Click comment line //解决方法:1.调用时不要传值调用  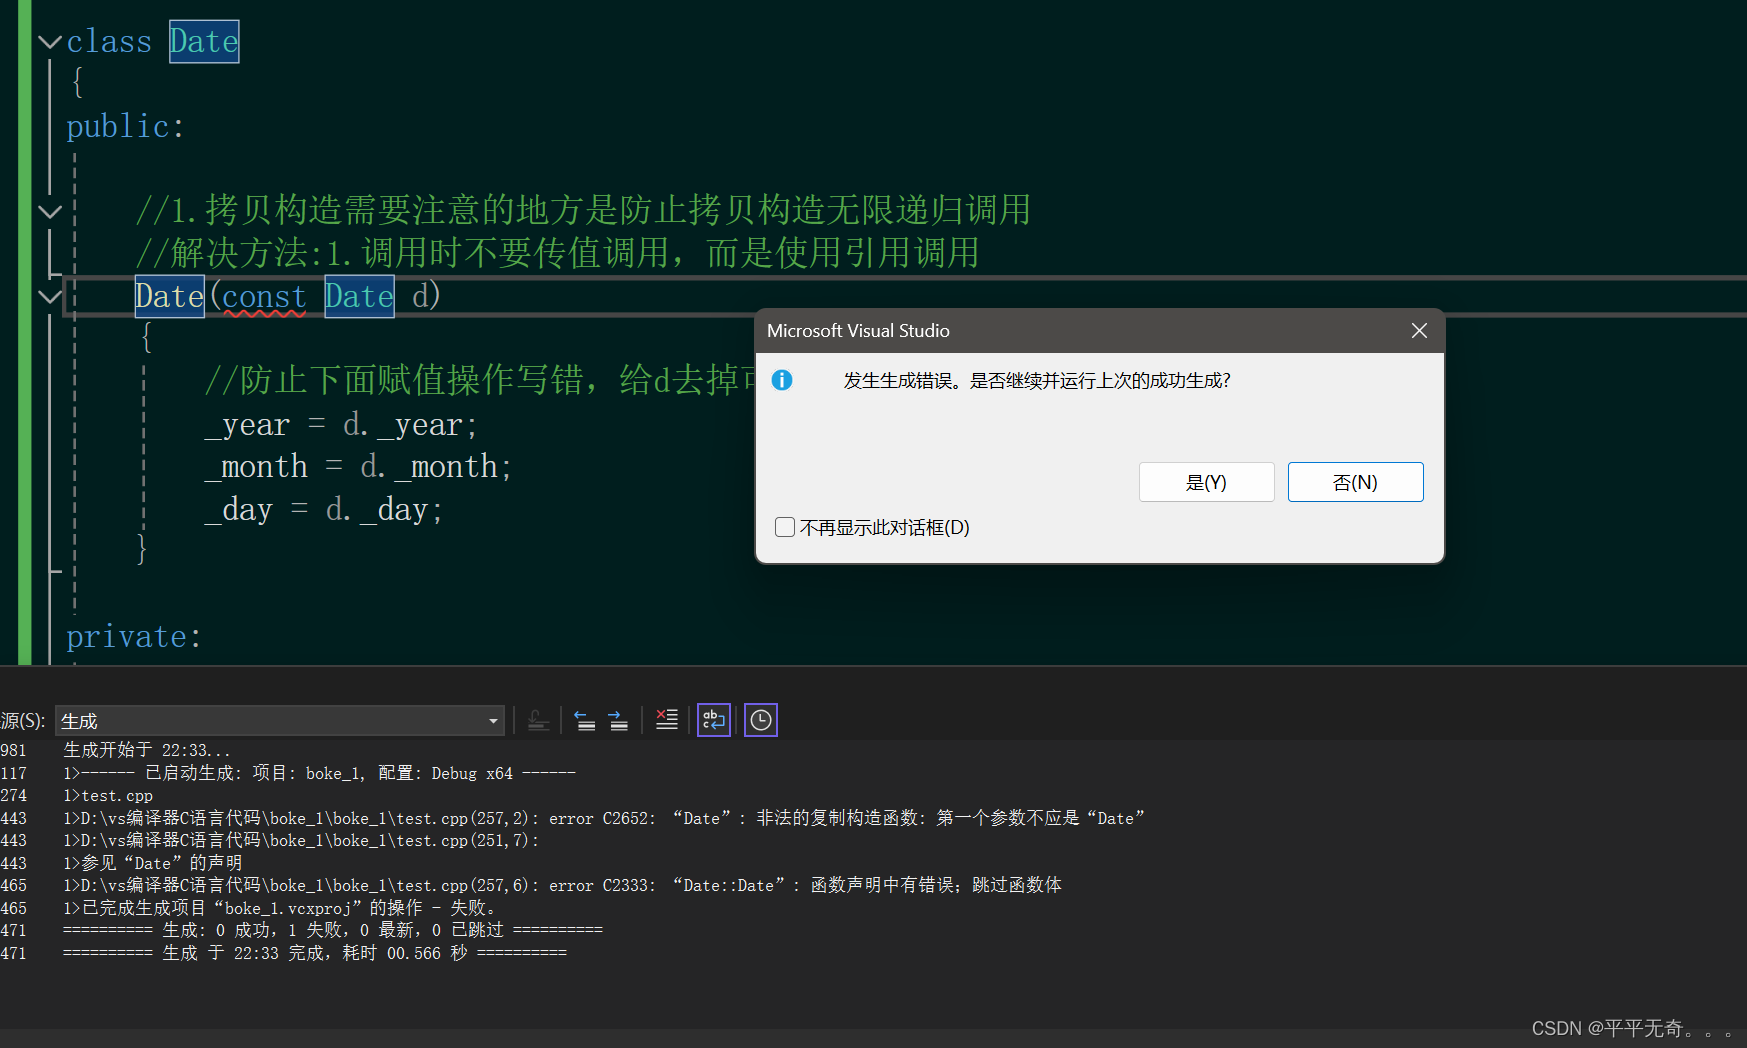[x=557, y=253]
